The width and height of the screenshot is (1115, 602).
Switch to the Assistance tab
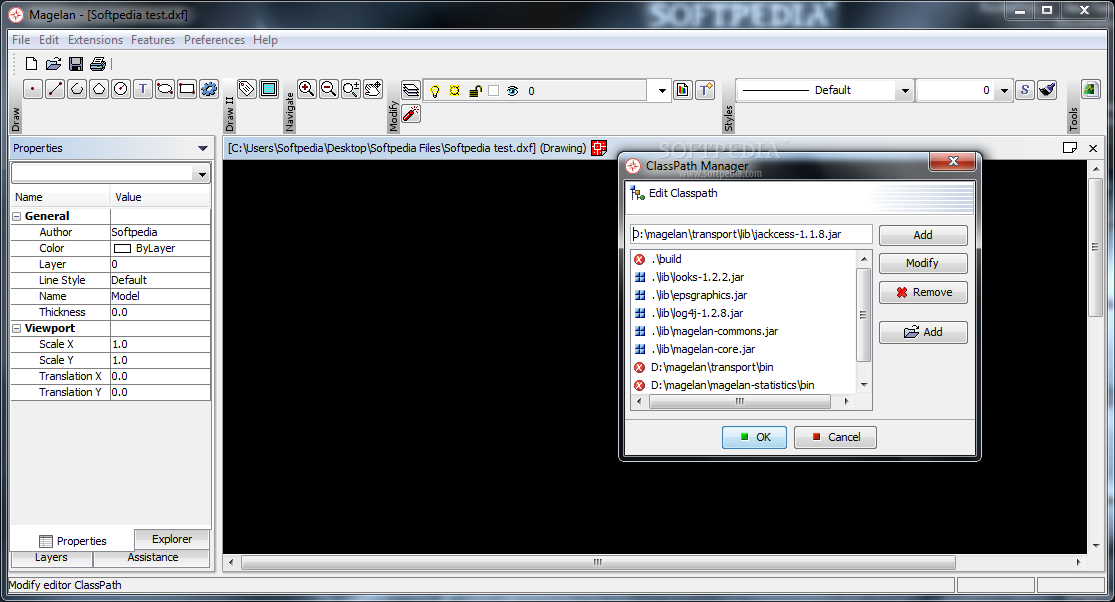153,557
